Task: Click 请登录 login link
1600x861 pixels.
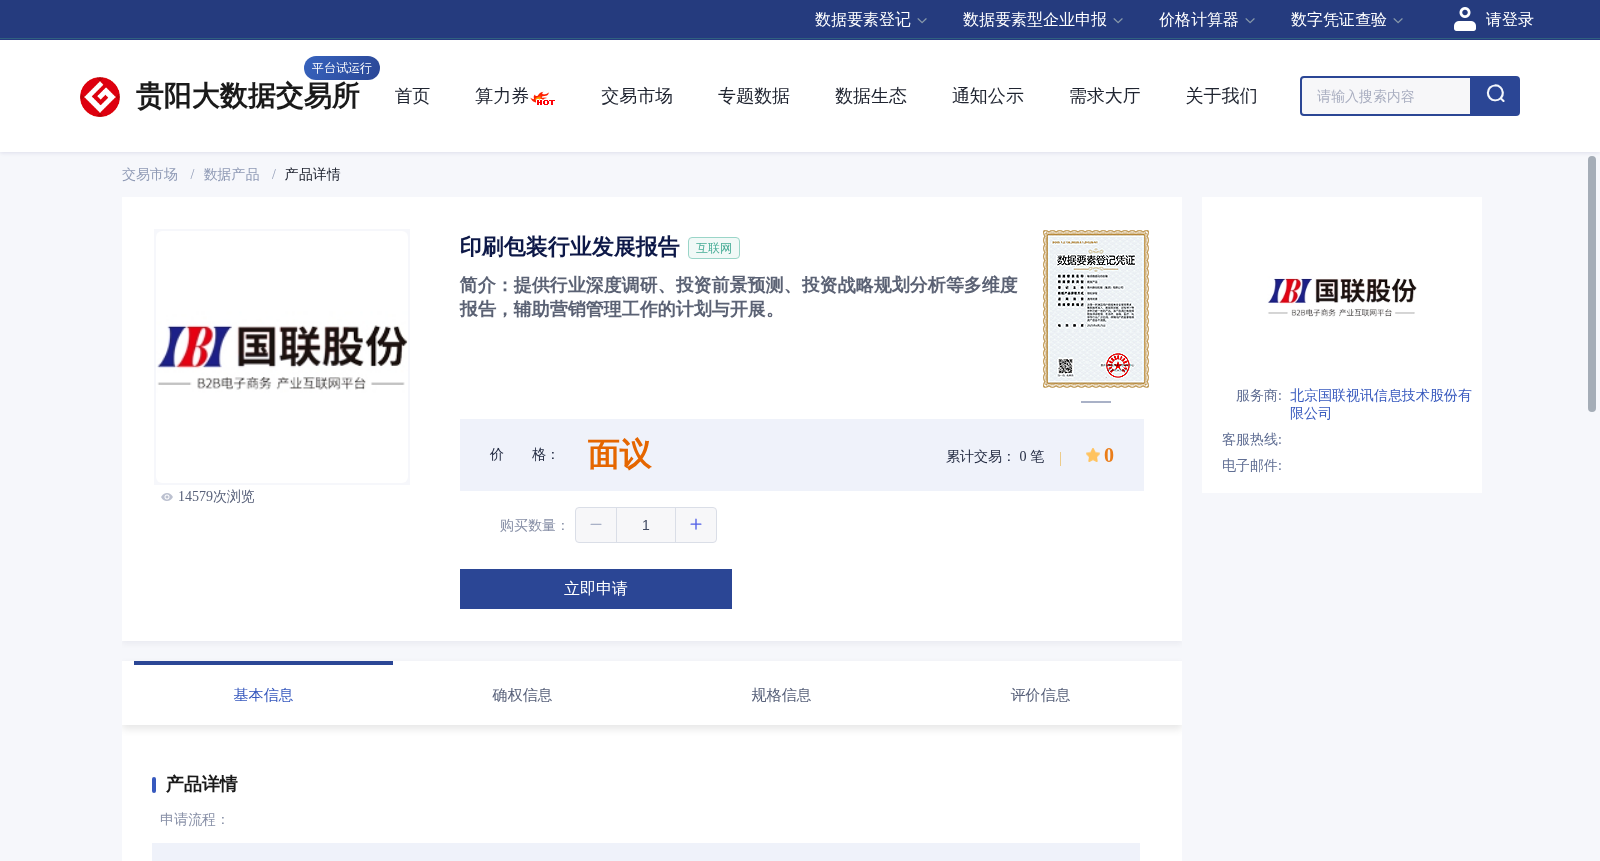Action: [1509, 20]
